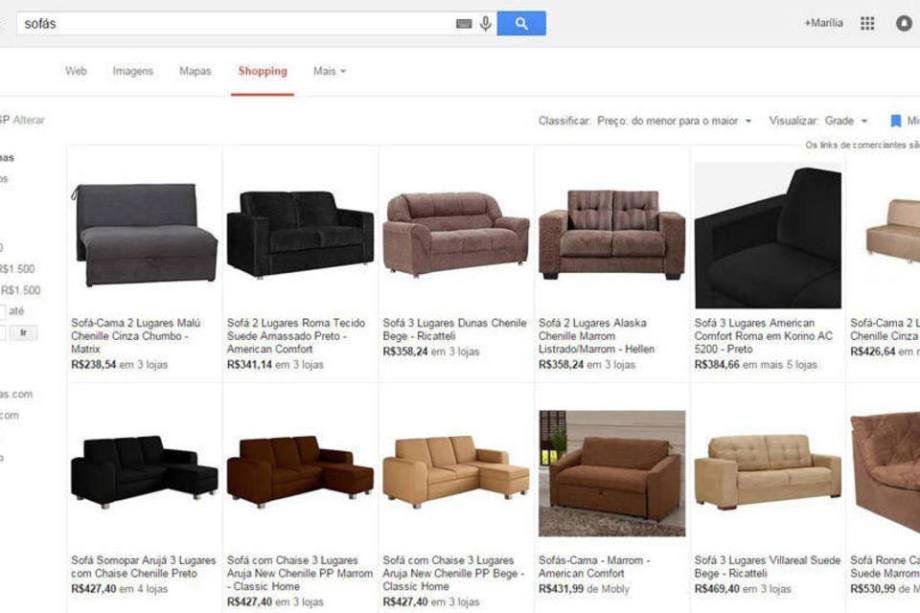Image resolution: width=920 pixels, height=613 pixels.
Task: Open the Sofás-Cama Marrom American Comfort image
Action: coord(612,473)
